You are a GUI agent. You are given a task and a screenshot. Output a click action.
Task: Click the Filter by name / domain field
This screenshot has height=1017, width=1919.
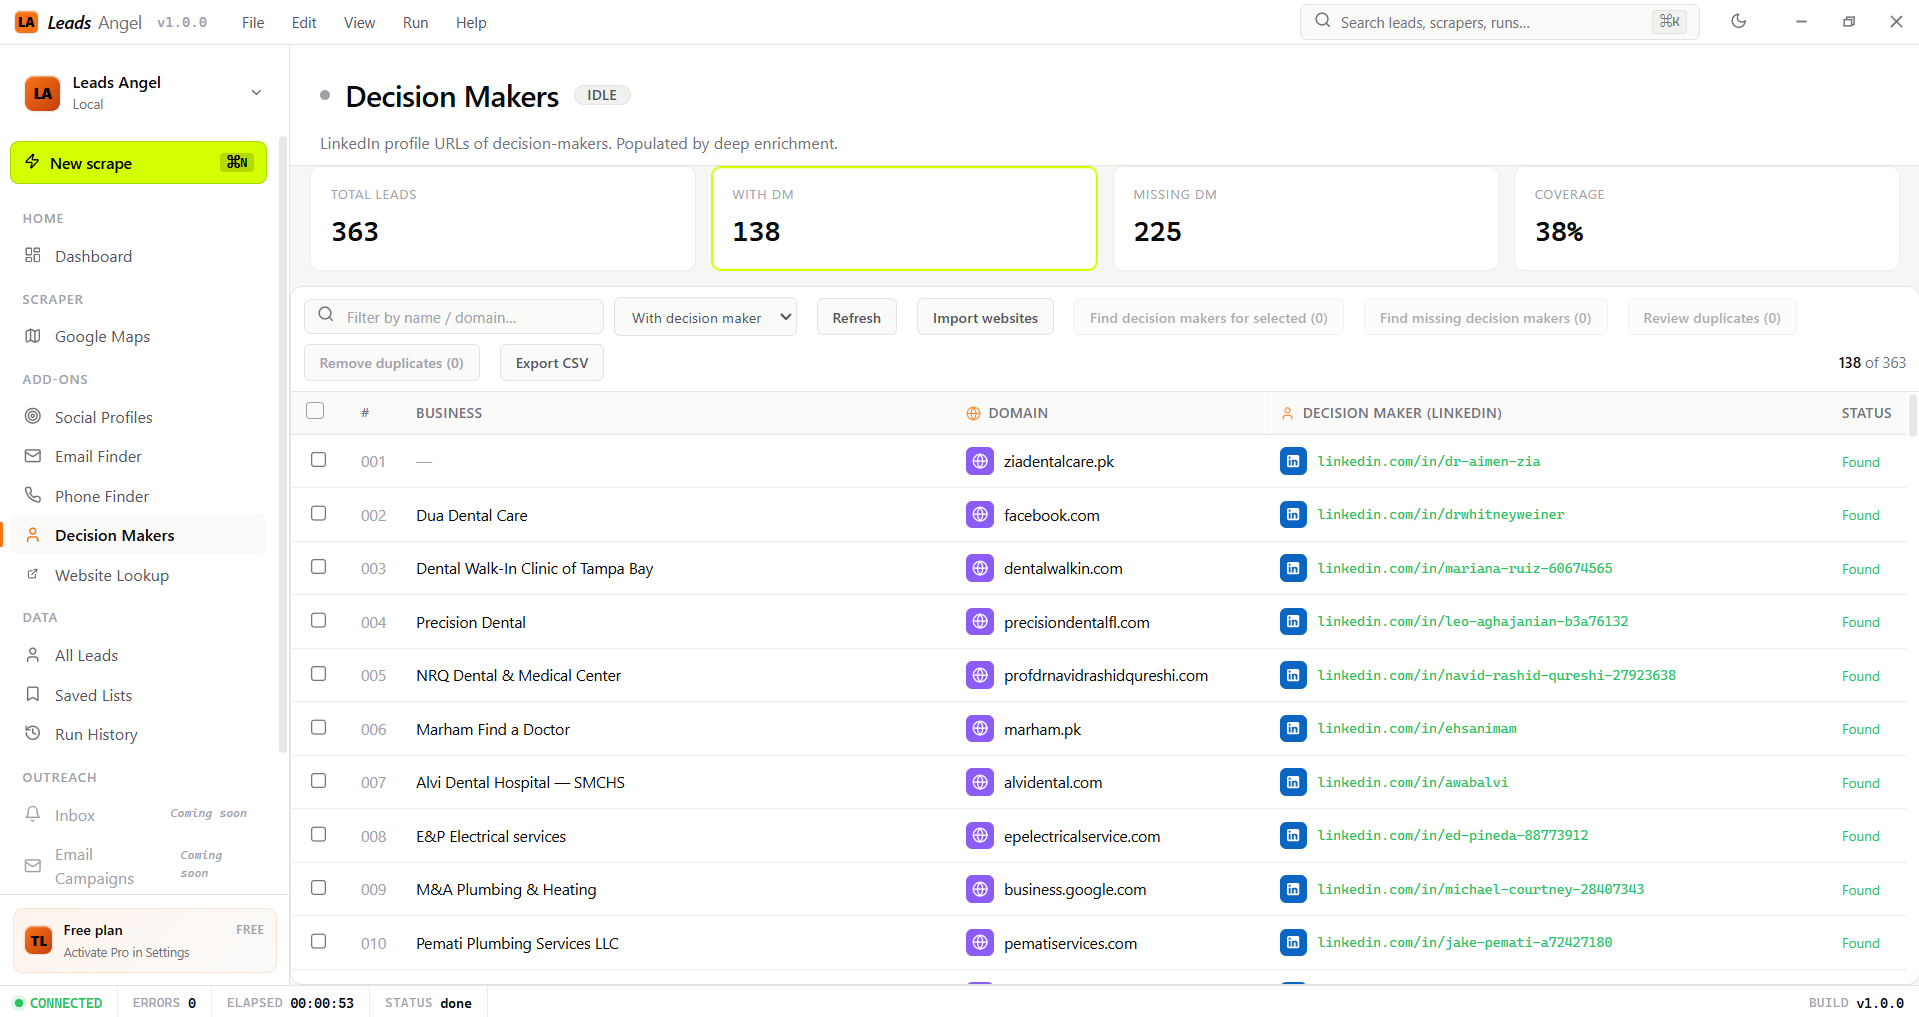pyautogui.click(x=454, y=317)
